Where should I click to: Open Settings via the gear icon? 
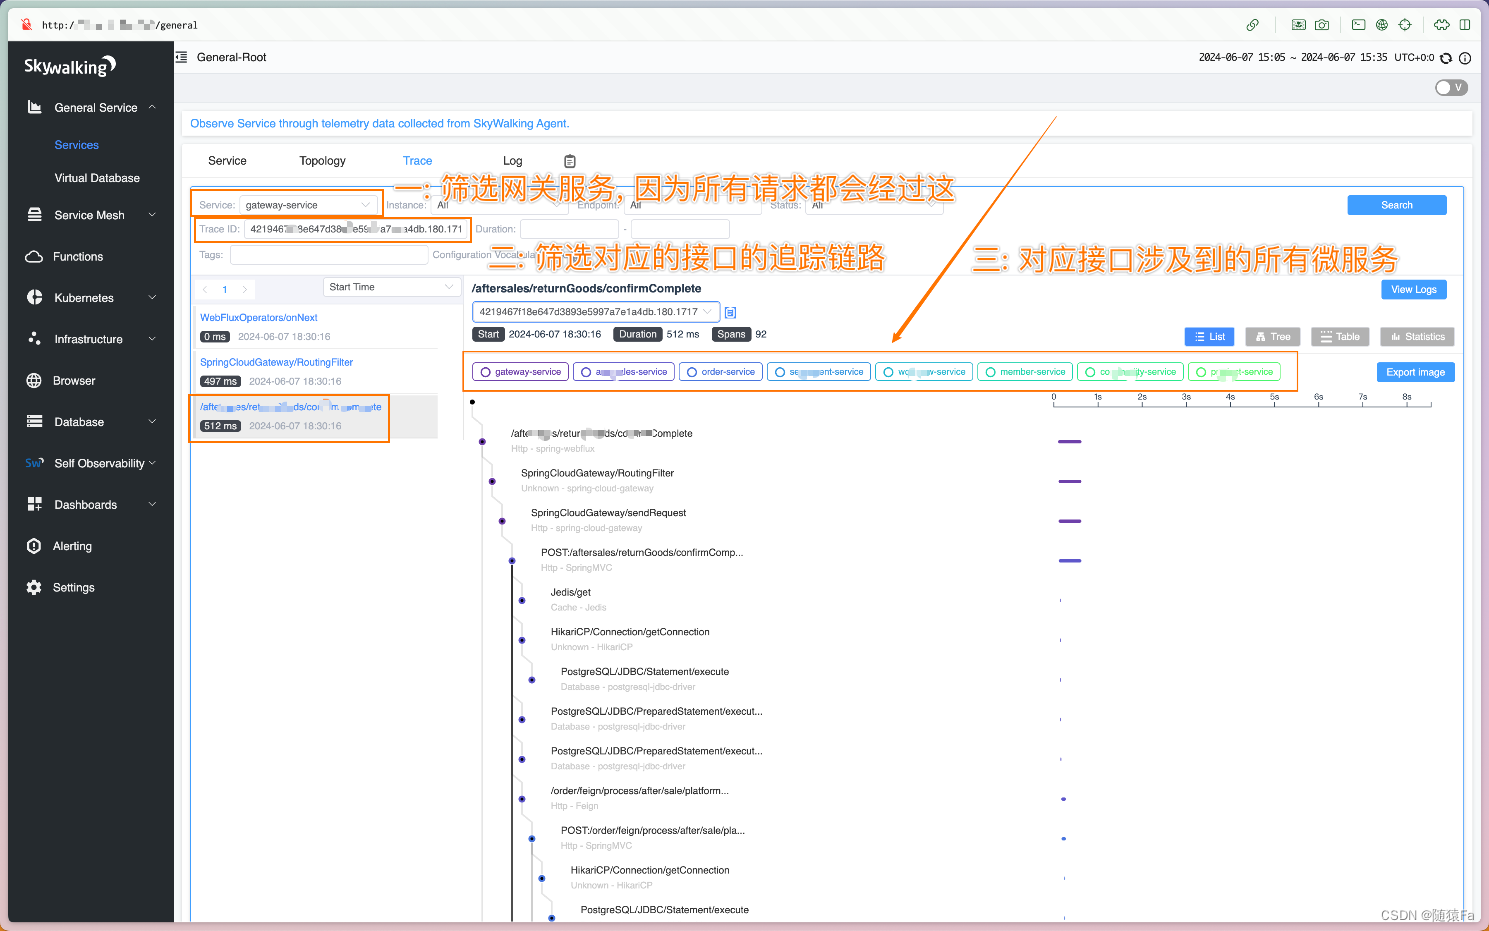point(34,588)
